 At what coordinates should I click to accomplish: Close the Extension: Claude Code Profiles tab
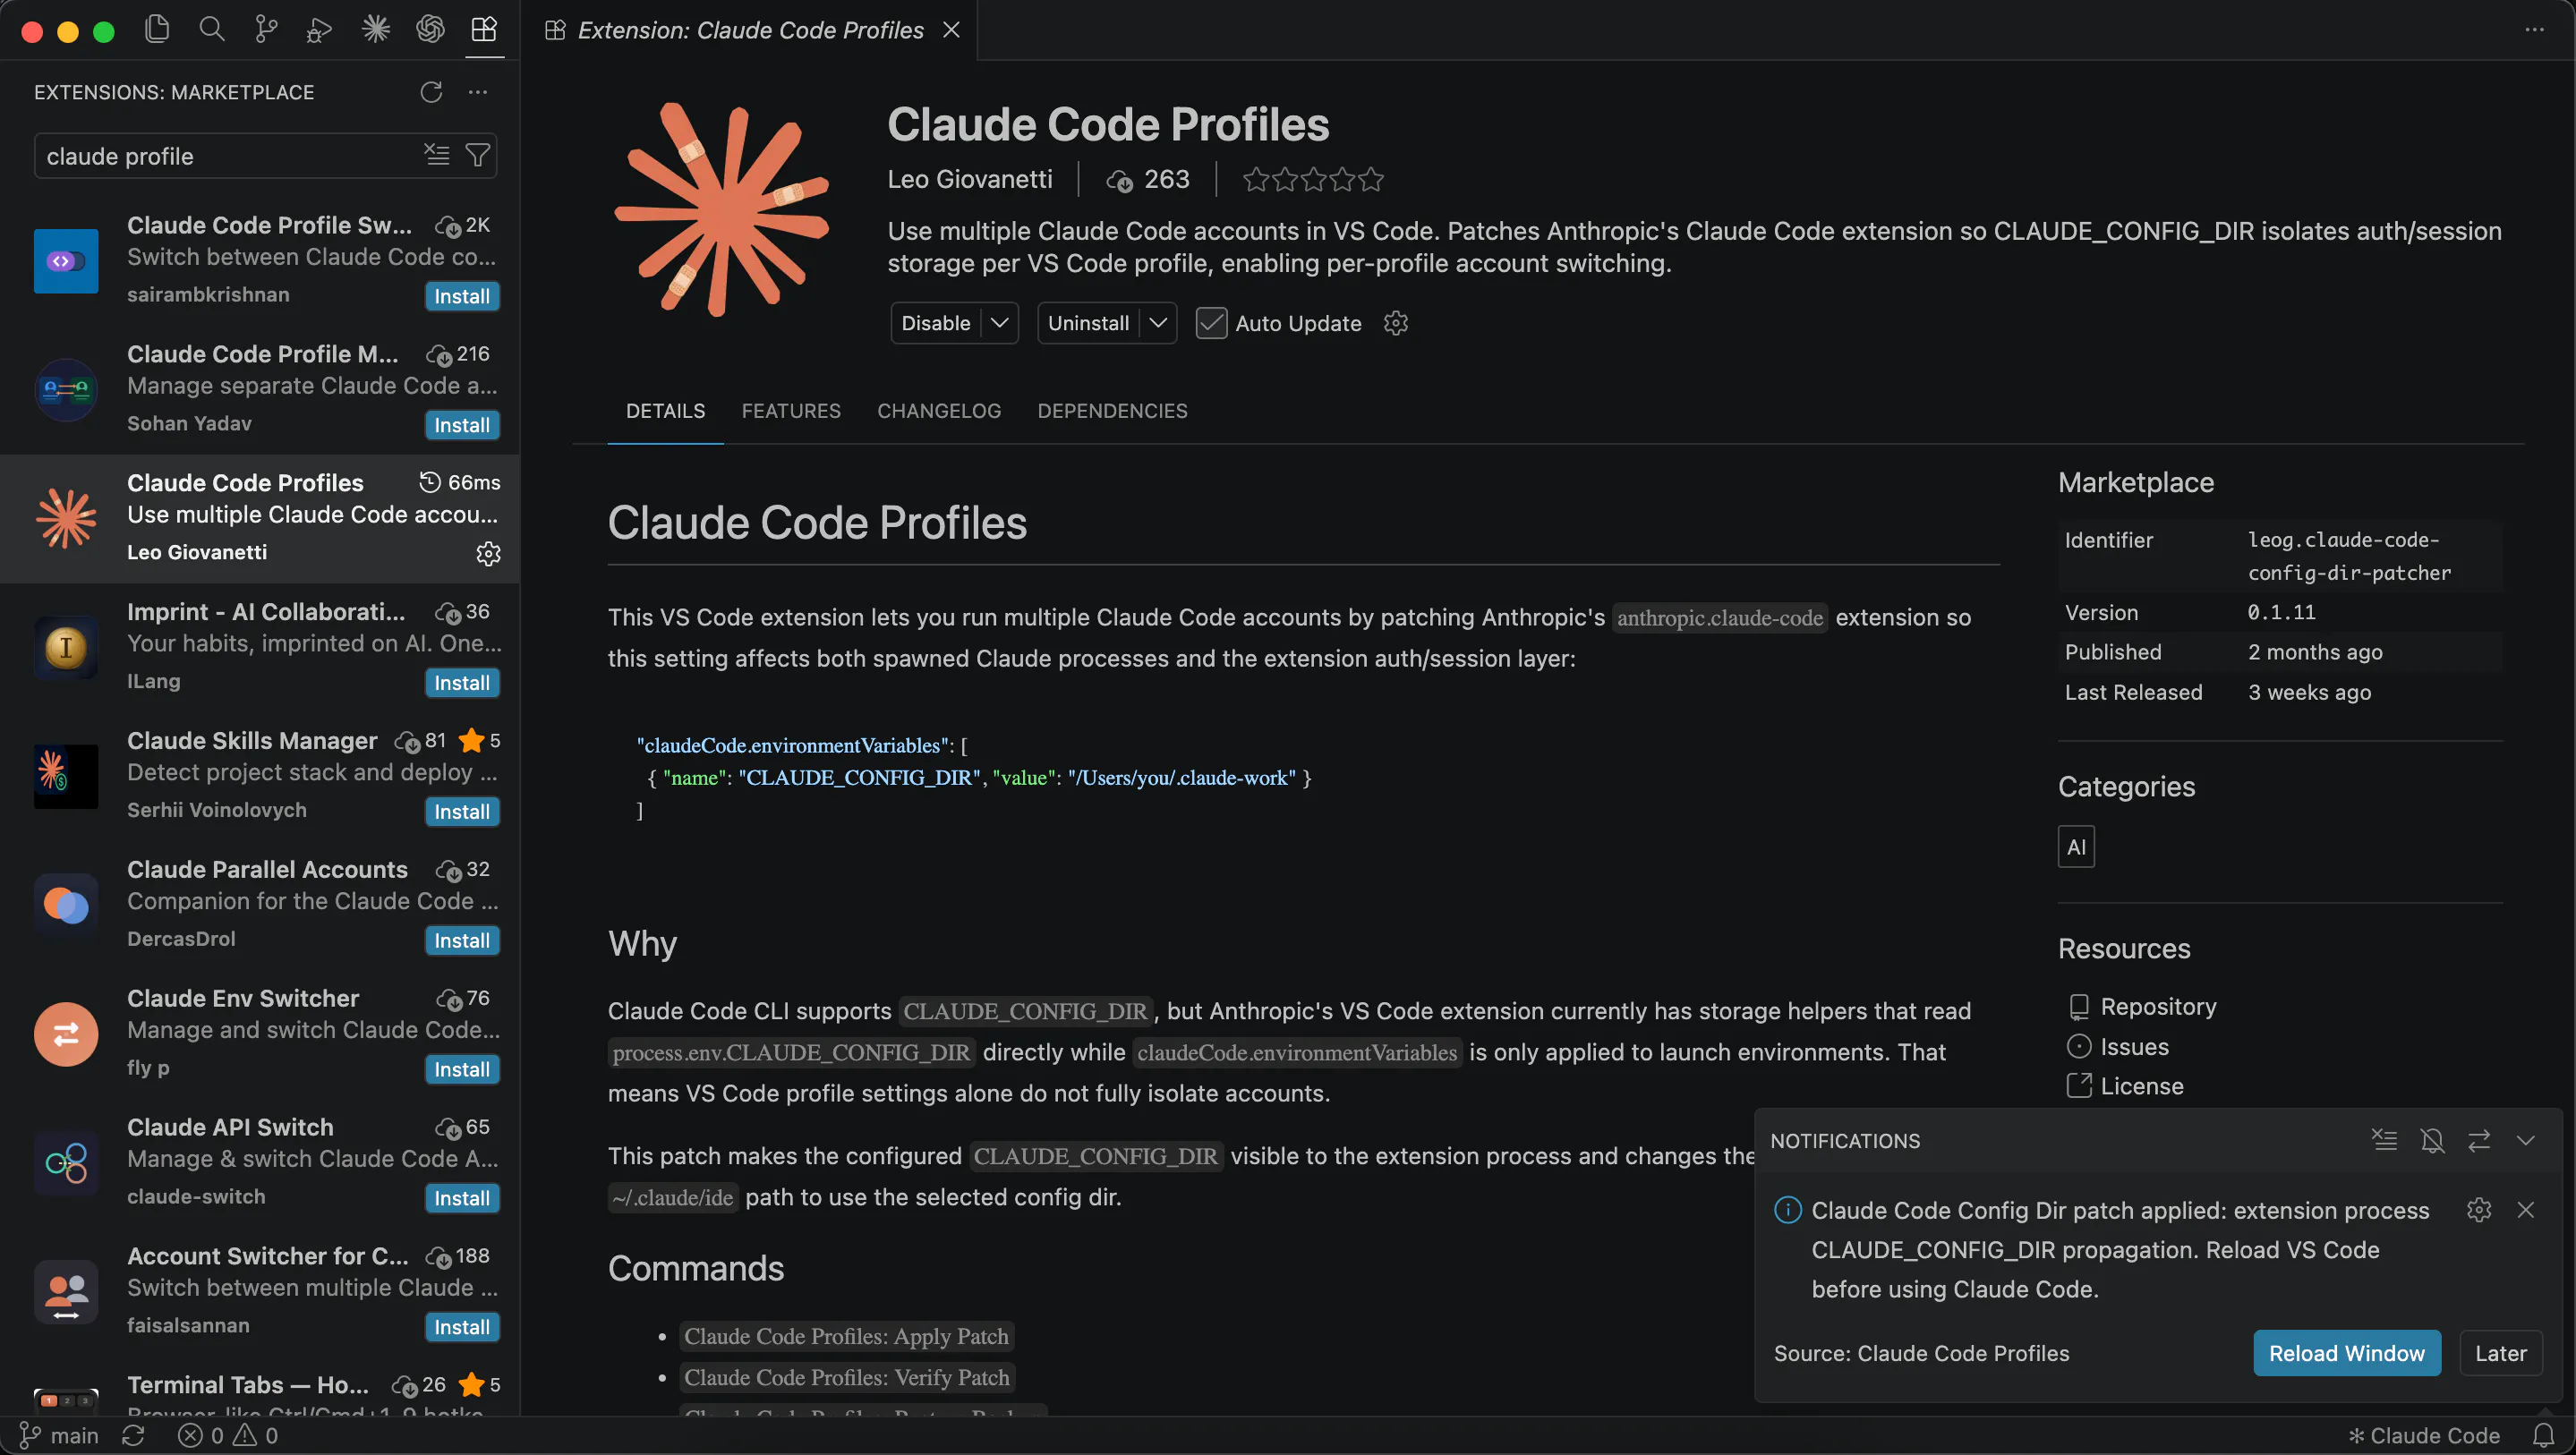pos(951,30)
